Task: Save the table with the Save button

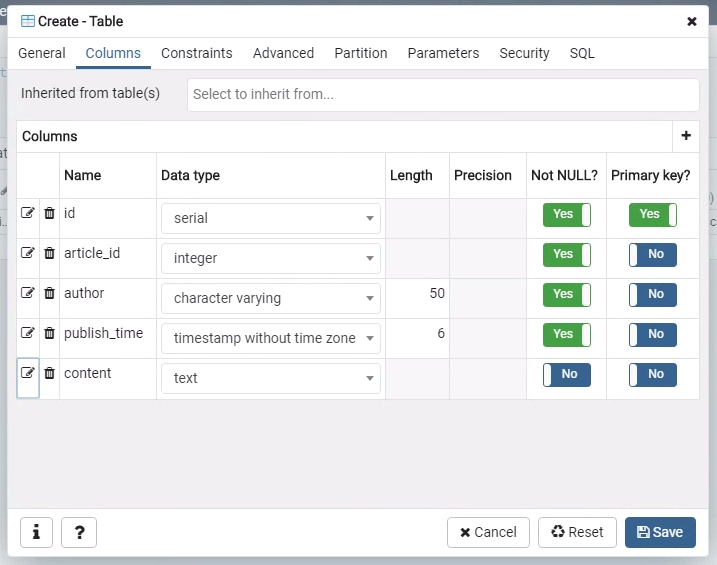Action: coord(660,532)
